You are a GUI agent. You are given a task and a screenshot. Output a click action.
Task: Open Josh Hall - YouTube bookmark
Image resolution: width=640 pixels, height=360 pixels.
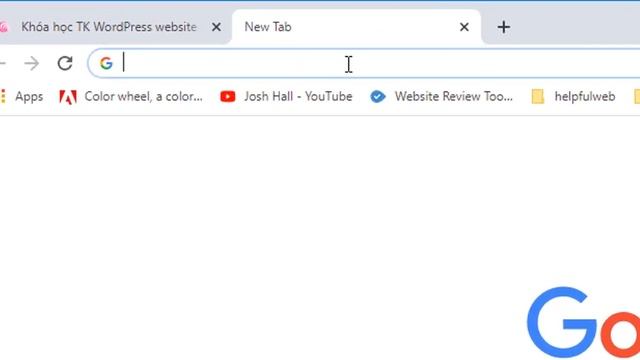click(286, 97)
